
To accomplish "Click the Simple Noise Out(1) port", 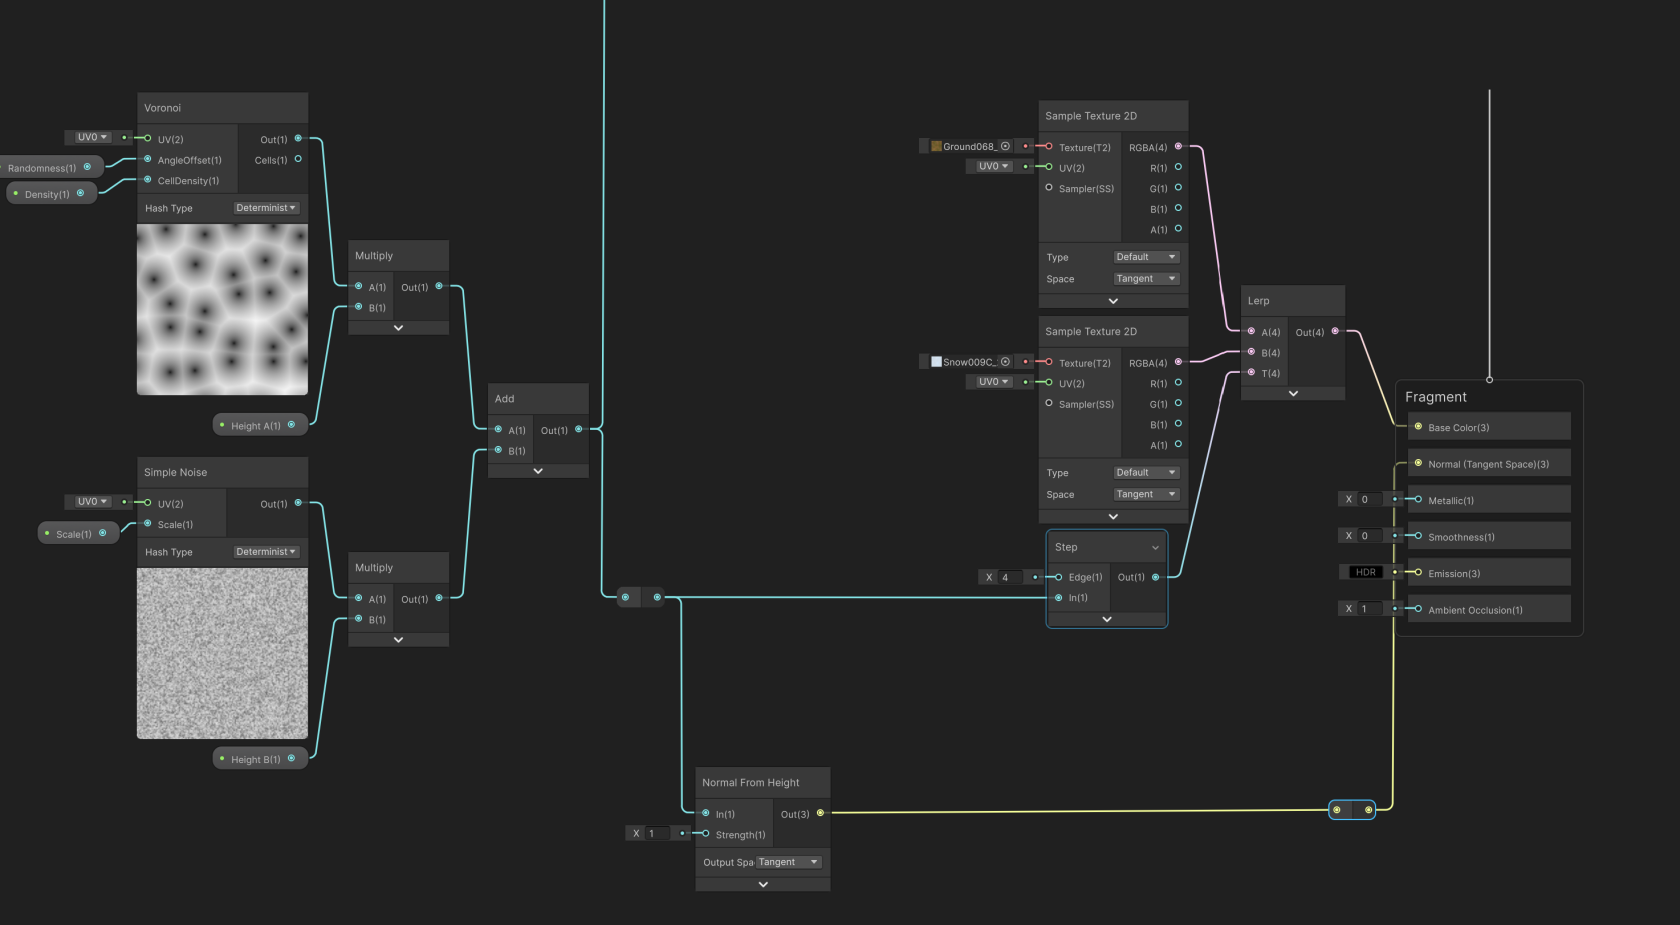I will 298,503.
